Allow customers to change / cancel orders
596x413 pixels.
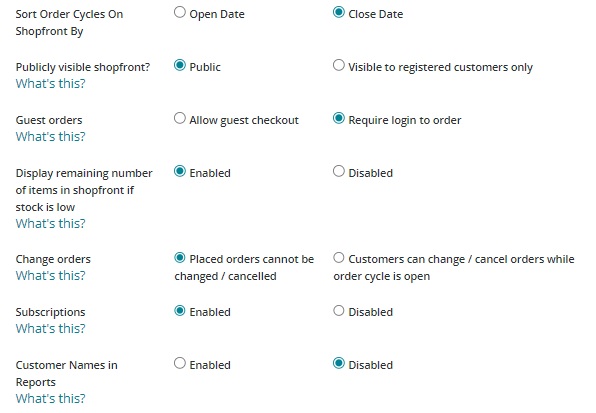339,258
